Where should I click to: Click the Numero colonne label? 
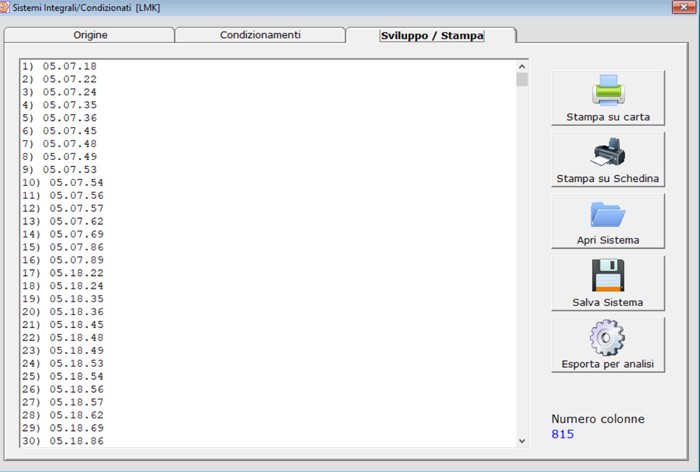598,419
